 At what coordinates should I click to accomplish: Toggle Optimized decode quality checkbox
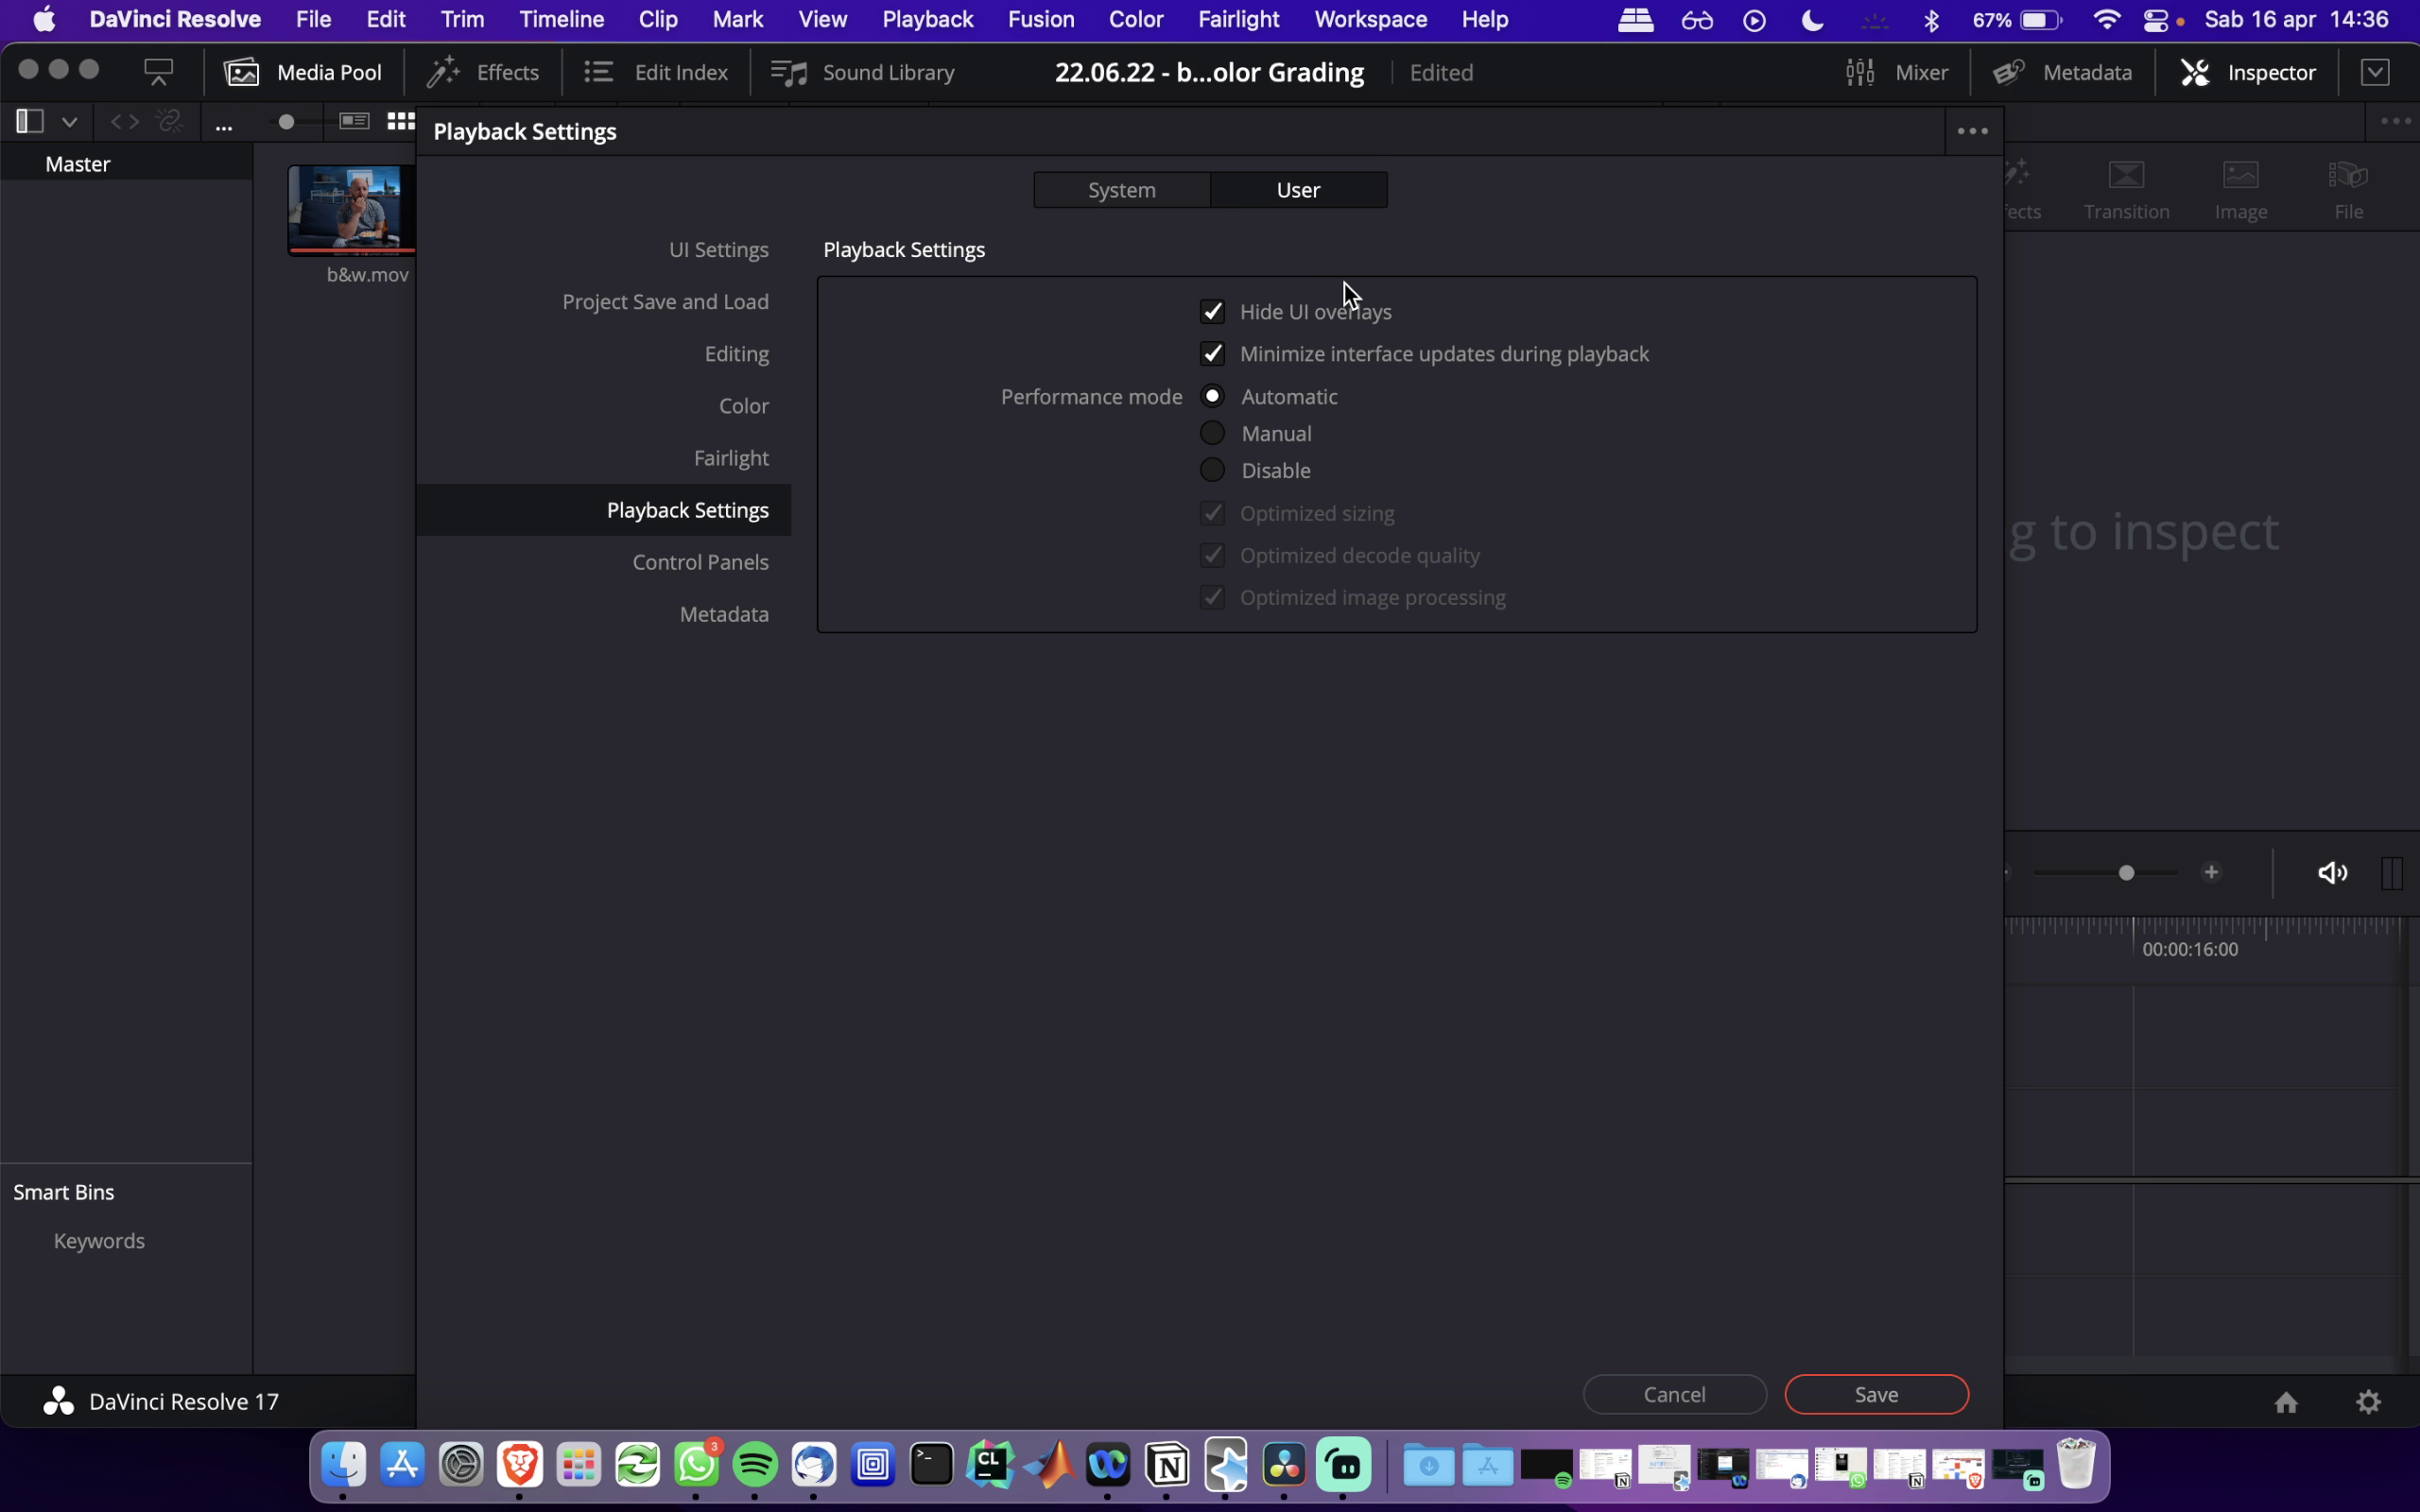[x=1212, y=555]
